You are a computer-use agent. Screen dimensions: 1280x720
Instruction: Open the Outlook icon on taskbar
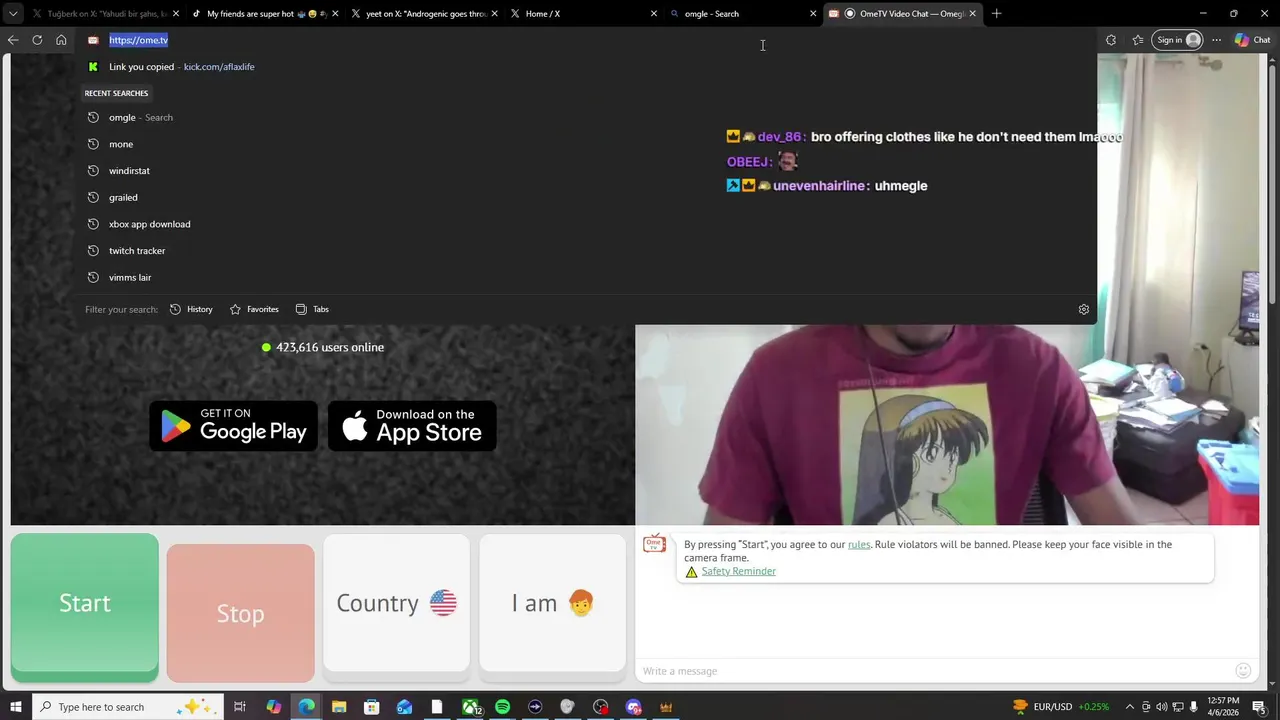[x=404, y=707]
